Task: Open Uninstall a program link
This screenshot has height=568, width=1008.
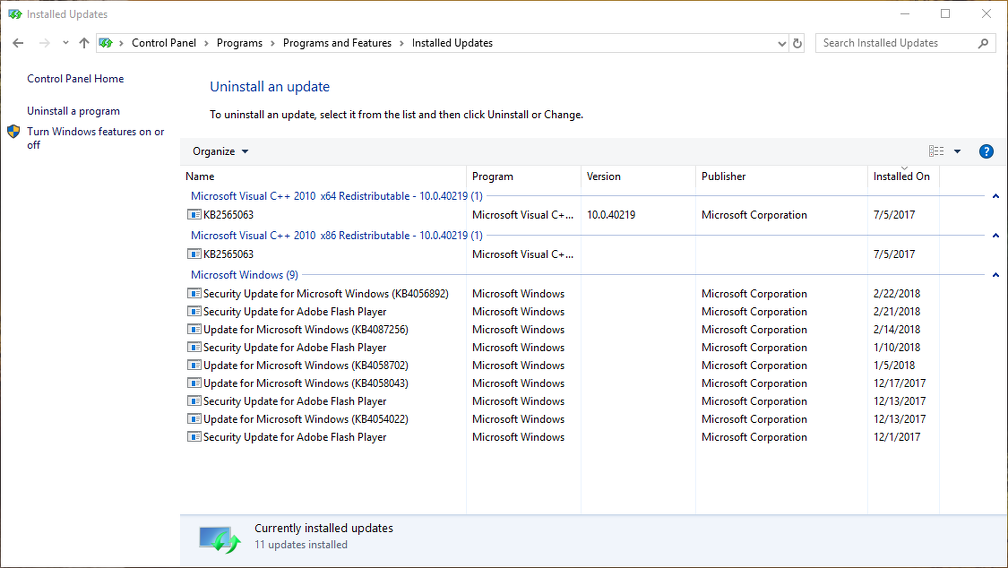Action: tap(73, 111)
